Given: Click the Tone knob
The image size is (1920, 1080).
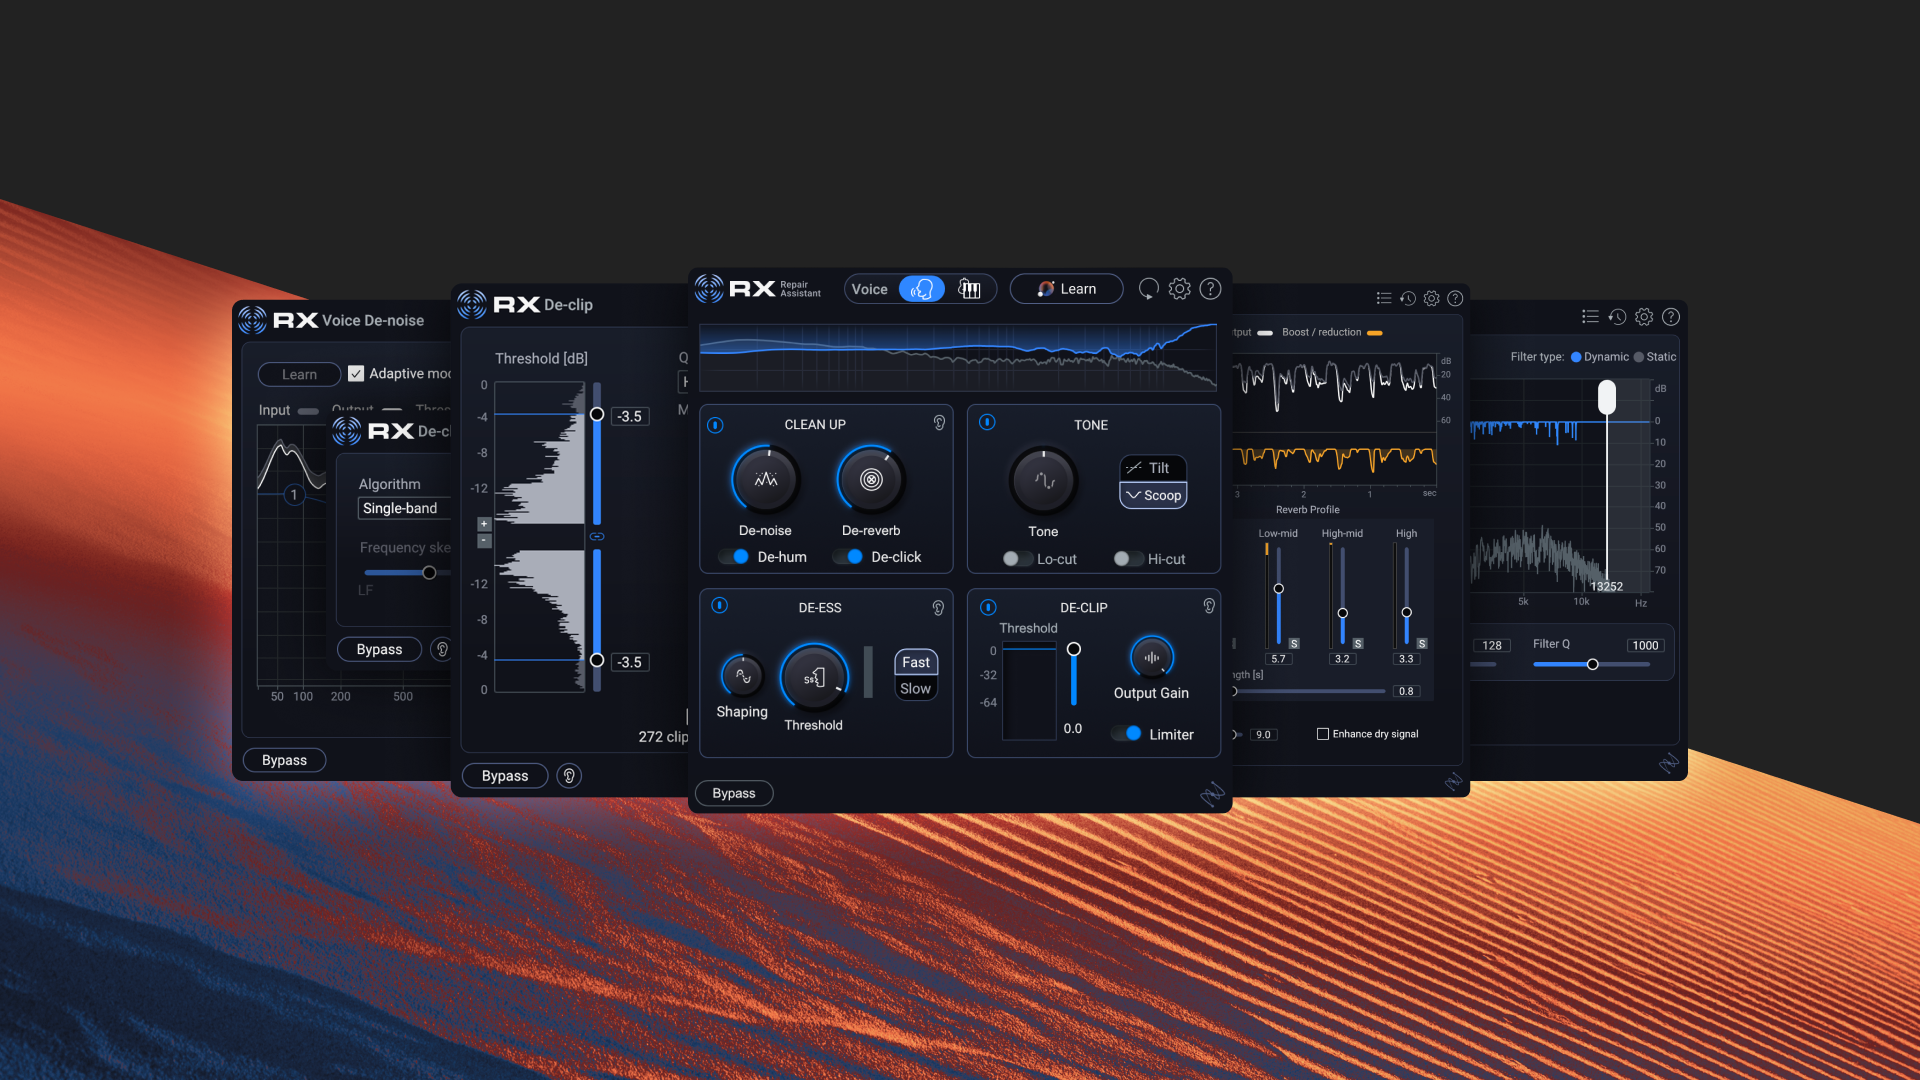Looking at the screenshot, I should 1043,481.
